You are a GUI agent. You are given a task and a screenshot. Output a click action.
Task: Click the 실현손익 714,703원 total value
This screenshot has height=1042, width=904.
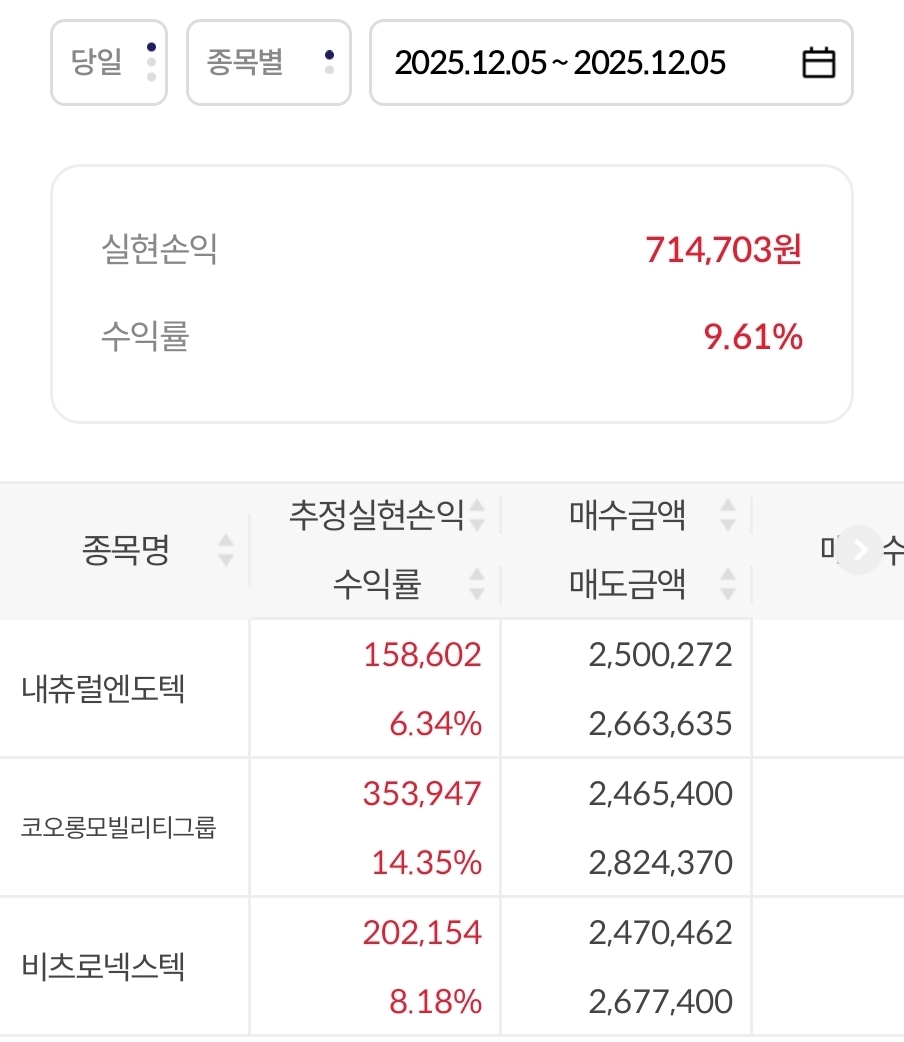pos(724,249)
